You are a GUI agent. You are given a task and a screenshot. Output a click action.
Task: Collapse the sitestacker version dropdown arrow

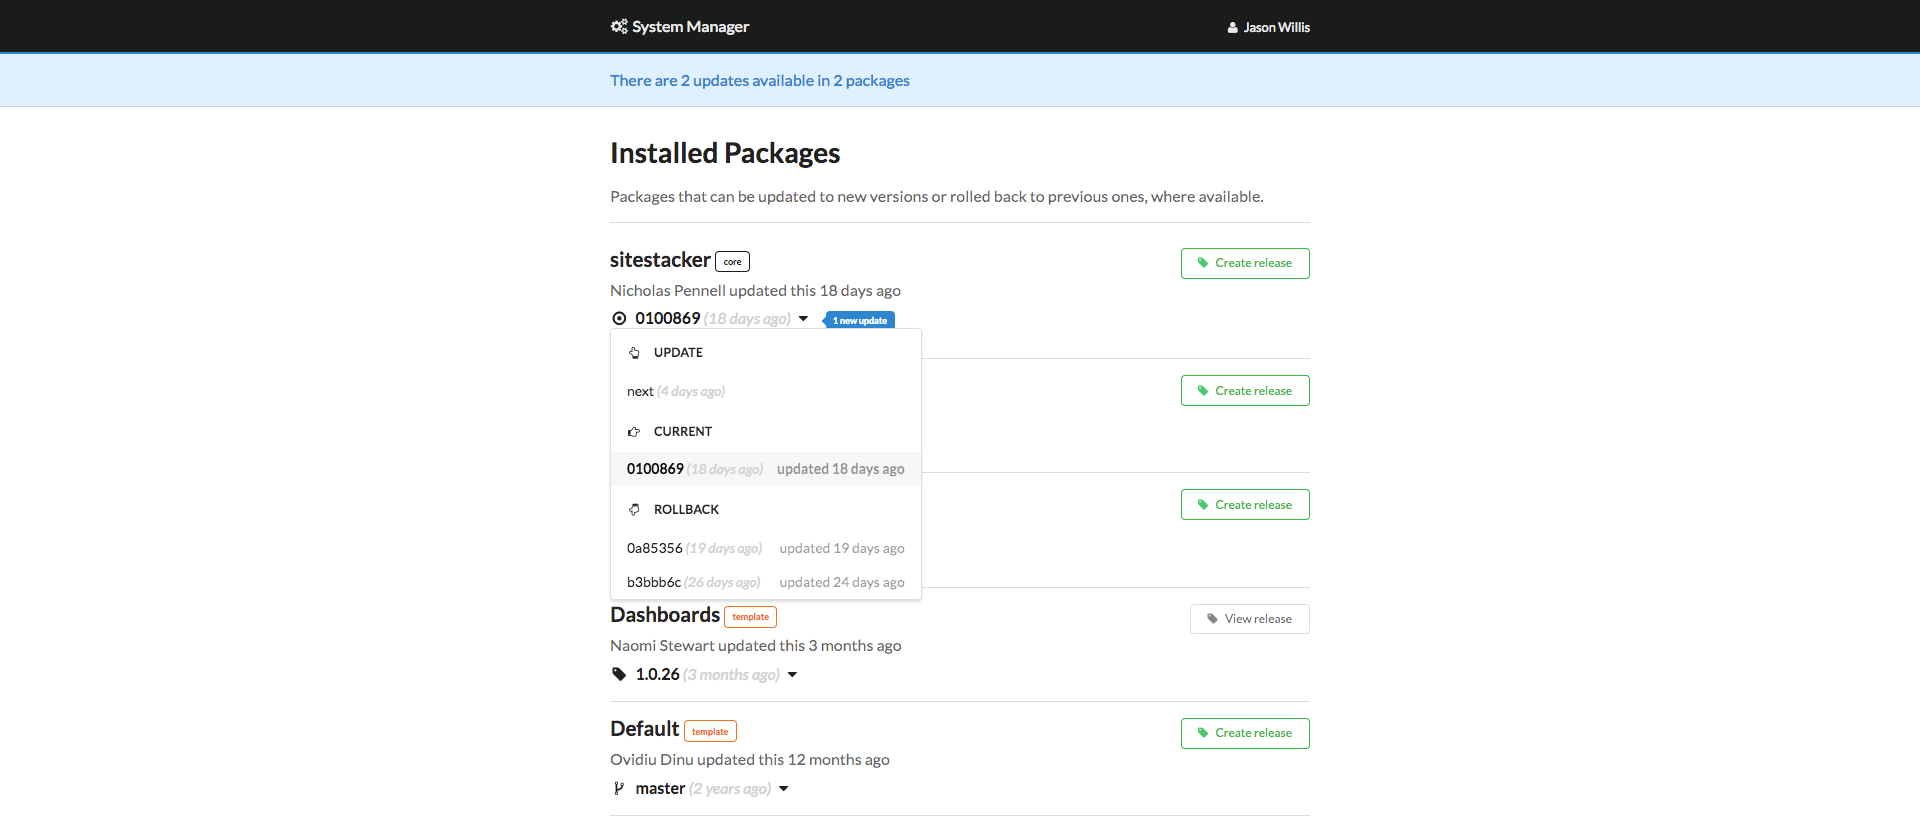(x=803, y=319)
